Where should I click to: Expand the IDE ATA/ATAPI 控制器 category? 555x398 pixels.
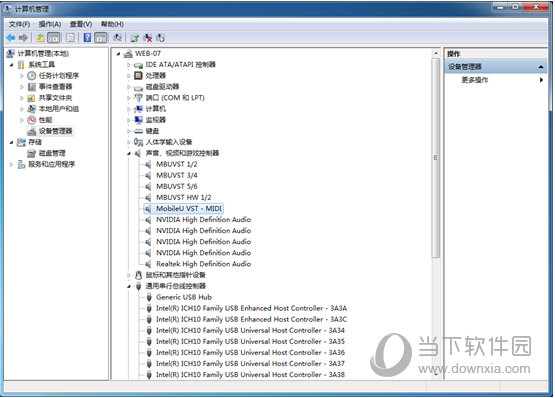pyautogui.click(x=129, y=65)
